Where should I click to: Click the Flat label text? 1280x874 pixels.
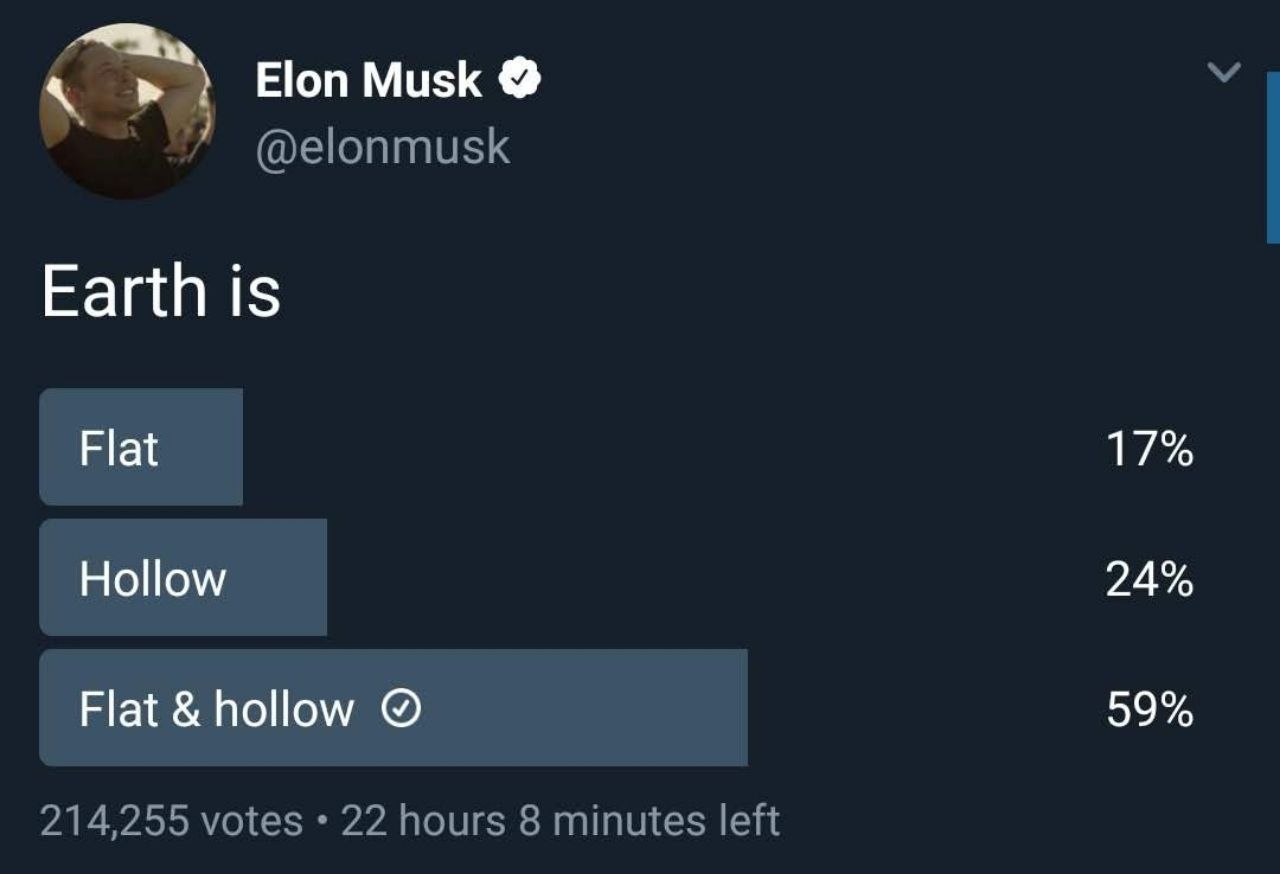(119, 449)
